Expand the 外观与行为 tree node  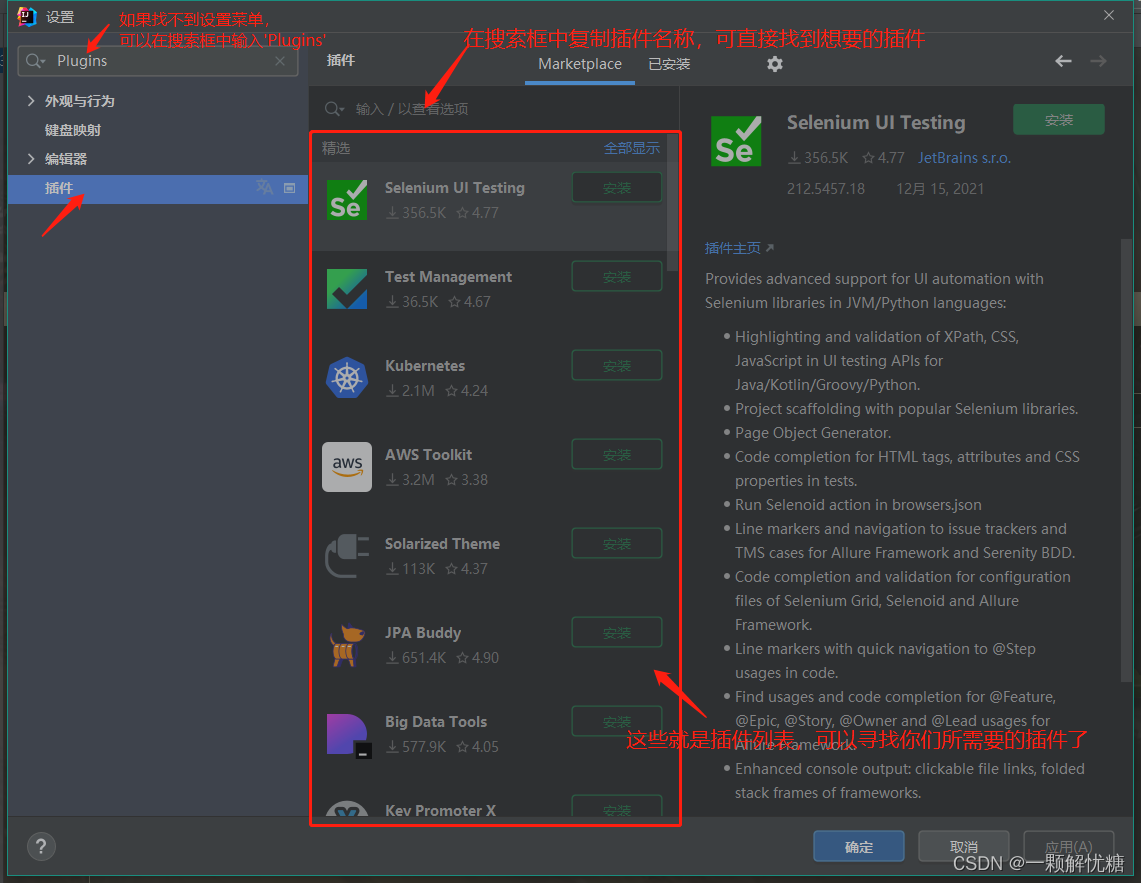click(31, 100)
